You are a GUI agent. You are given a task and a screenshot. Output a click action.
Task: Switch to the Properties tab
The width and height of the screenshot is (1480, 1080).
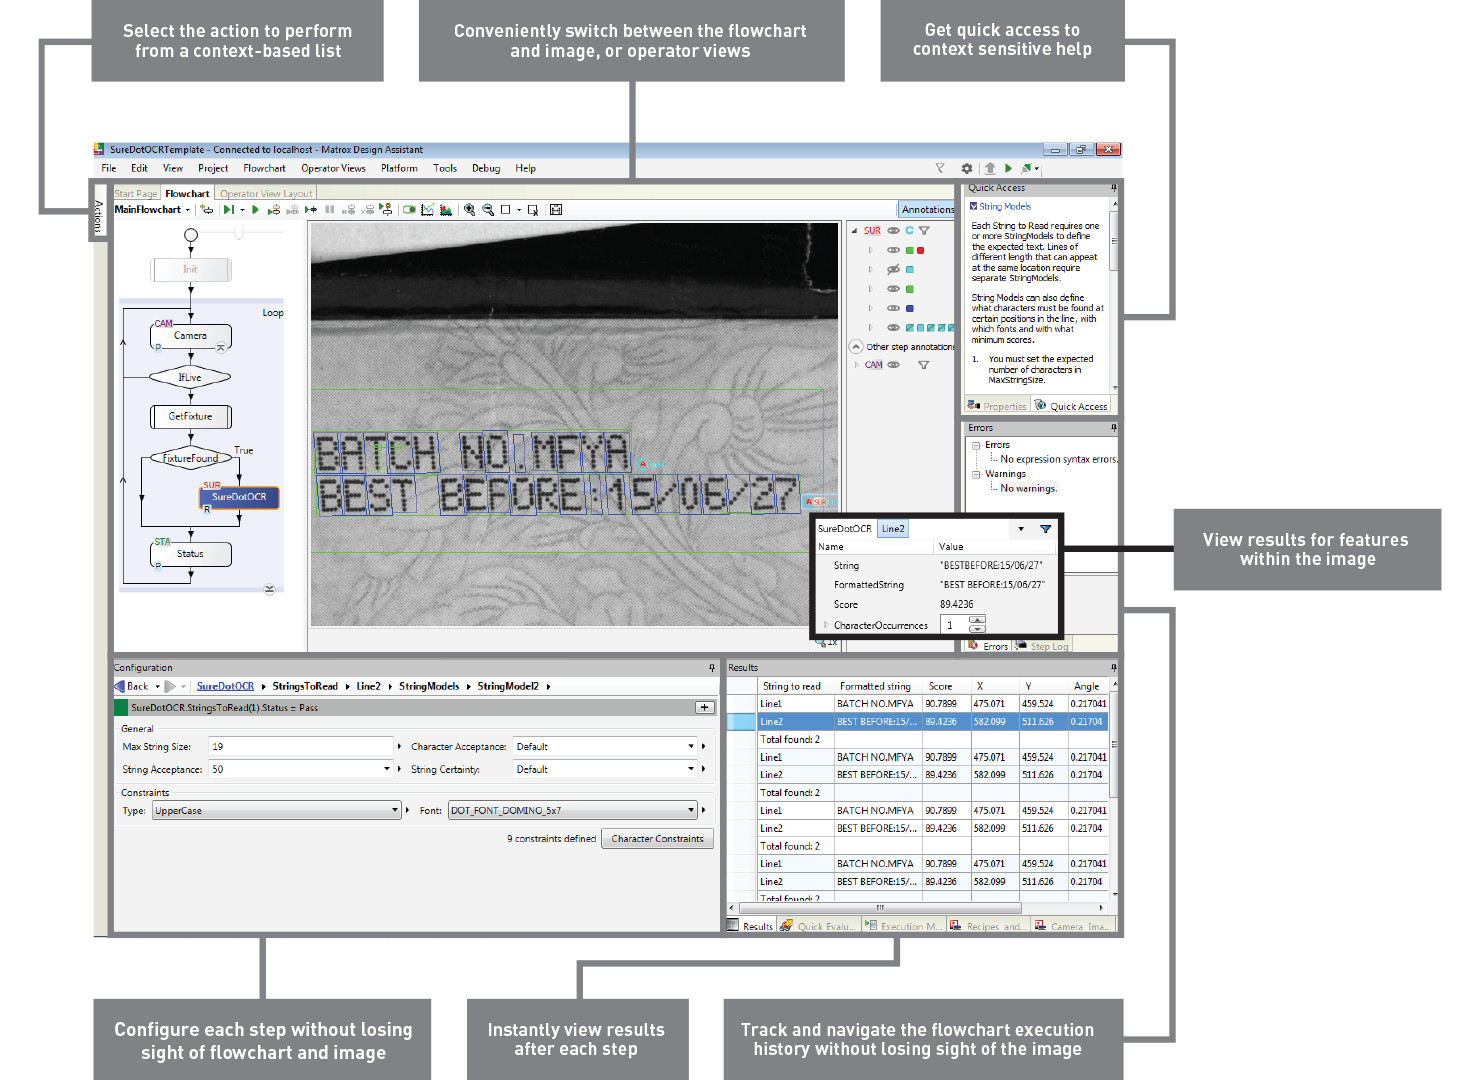pos(997,406)
